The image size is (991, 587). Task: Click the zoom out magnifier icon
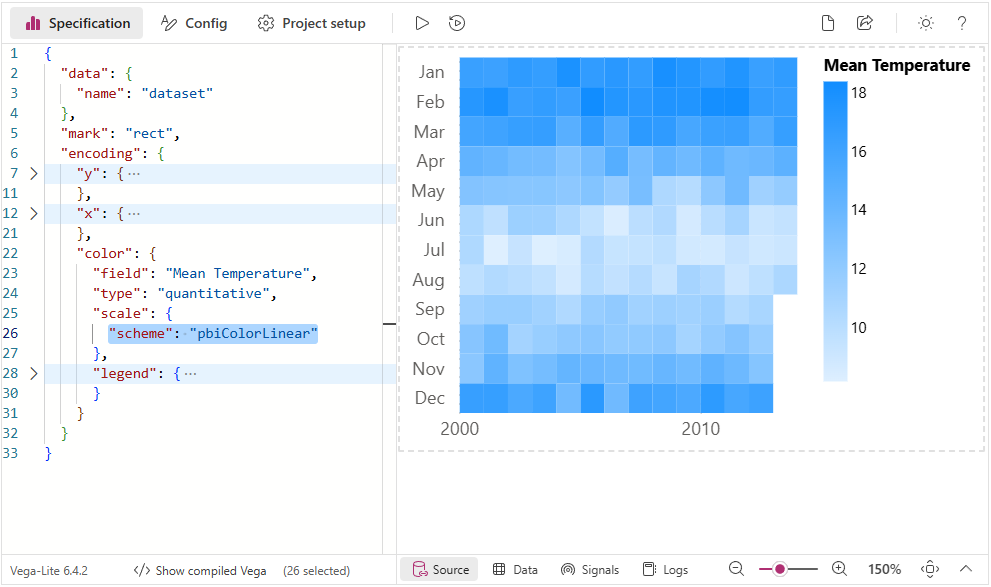click(736, 569)
